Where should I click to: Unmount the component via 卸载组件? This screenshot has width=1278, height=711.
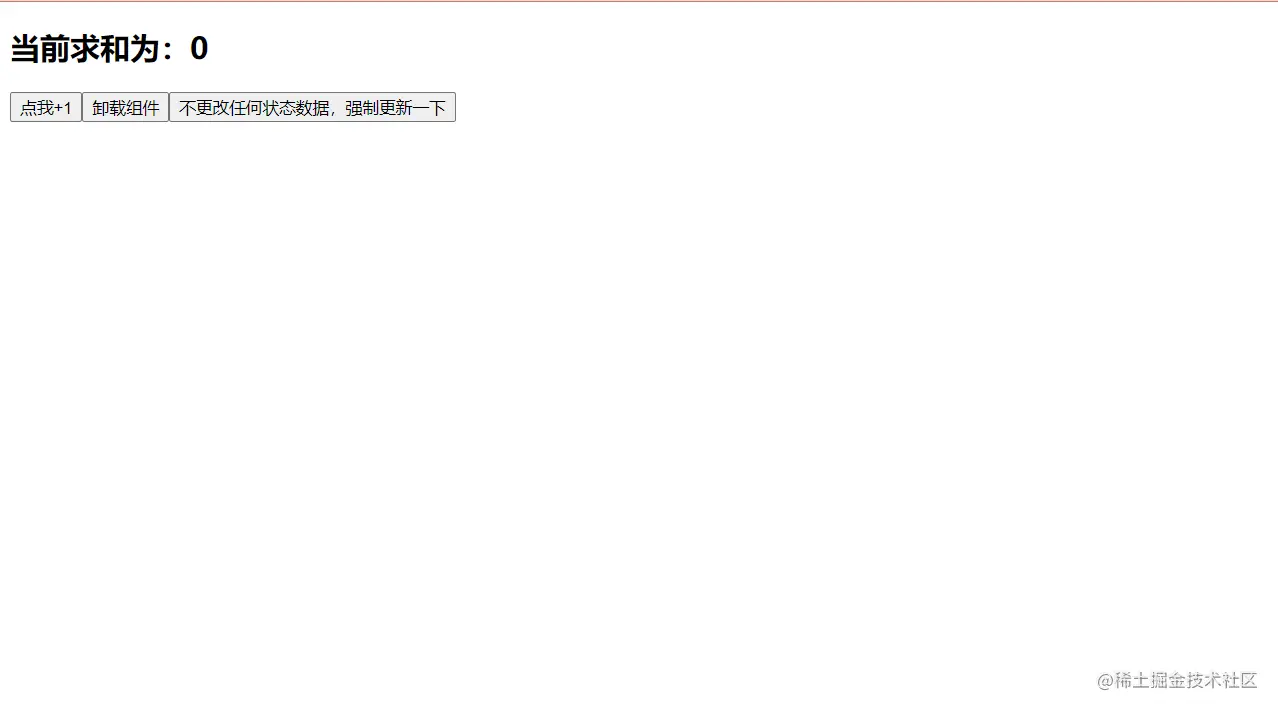[x=125, y=107]
